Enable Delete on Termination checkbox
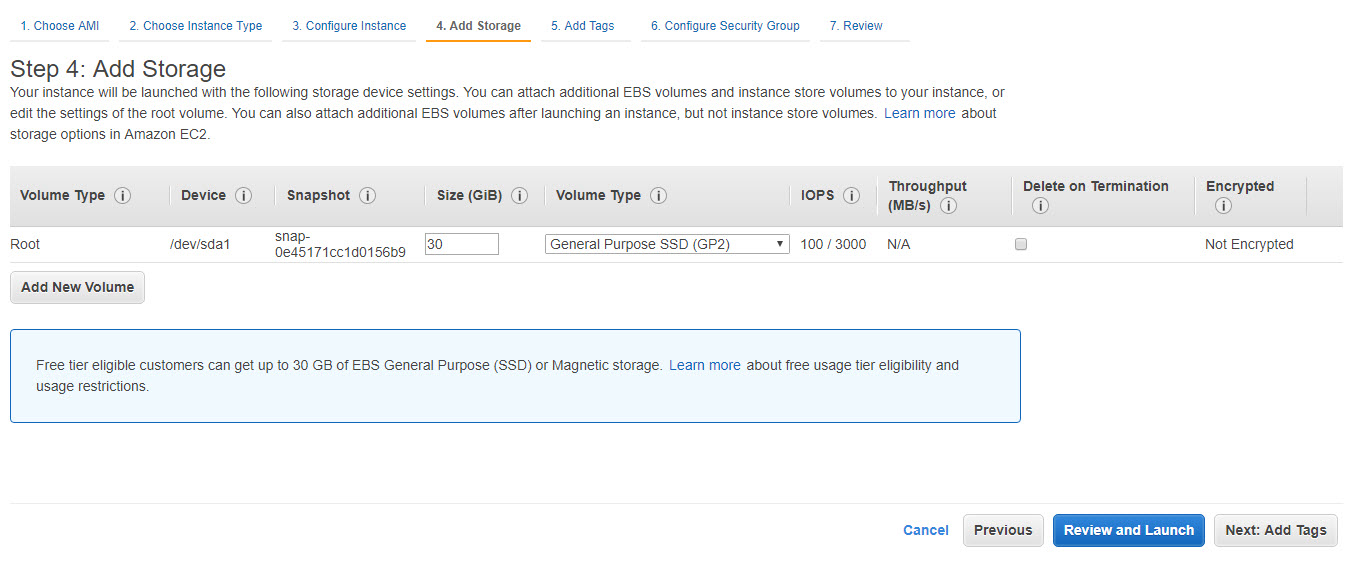 pyautogui.click(x=1021, y=244)
